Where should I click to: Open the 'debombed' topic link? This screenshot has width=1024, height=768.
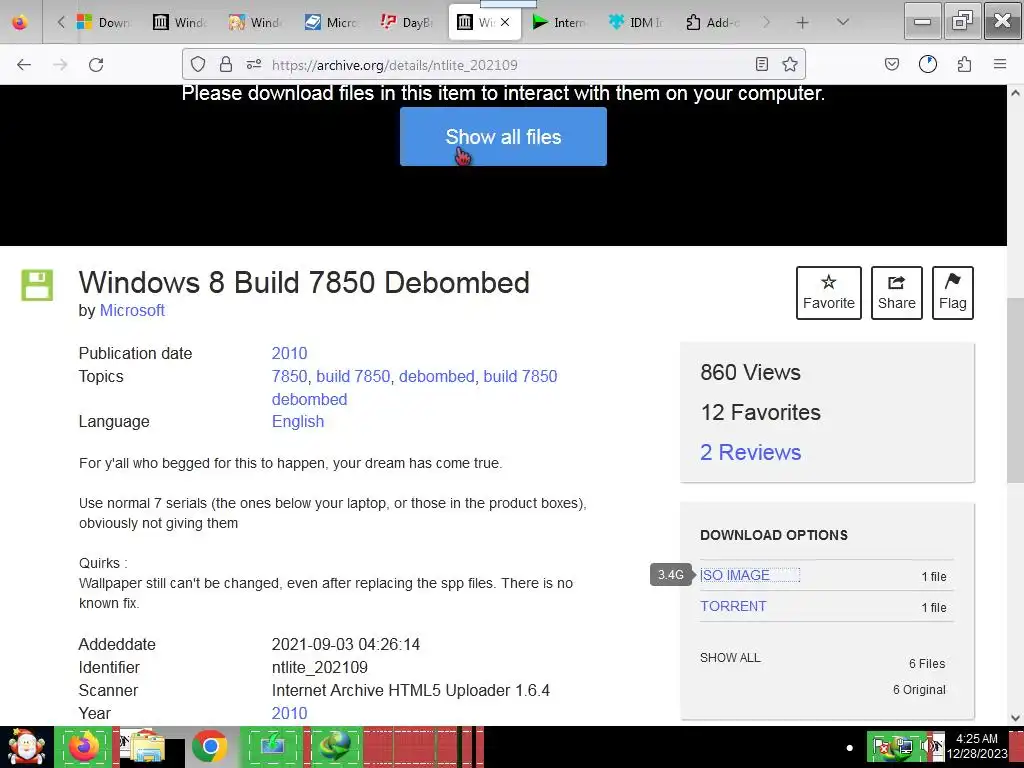[437, 376]
